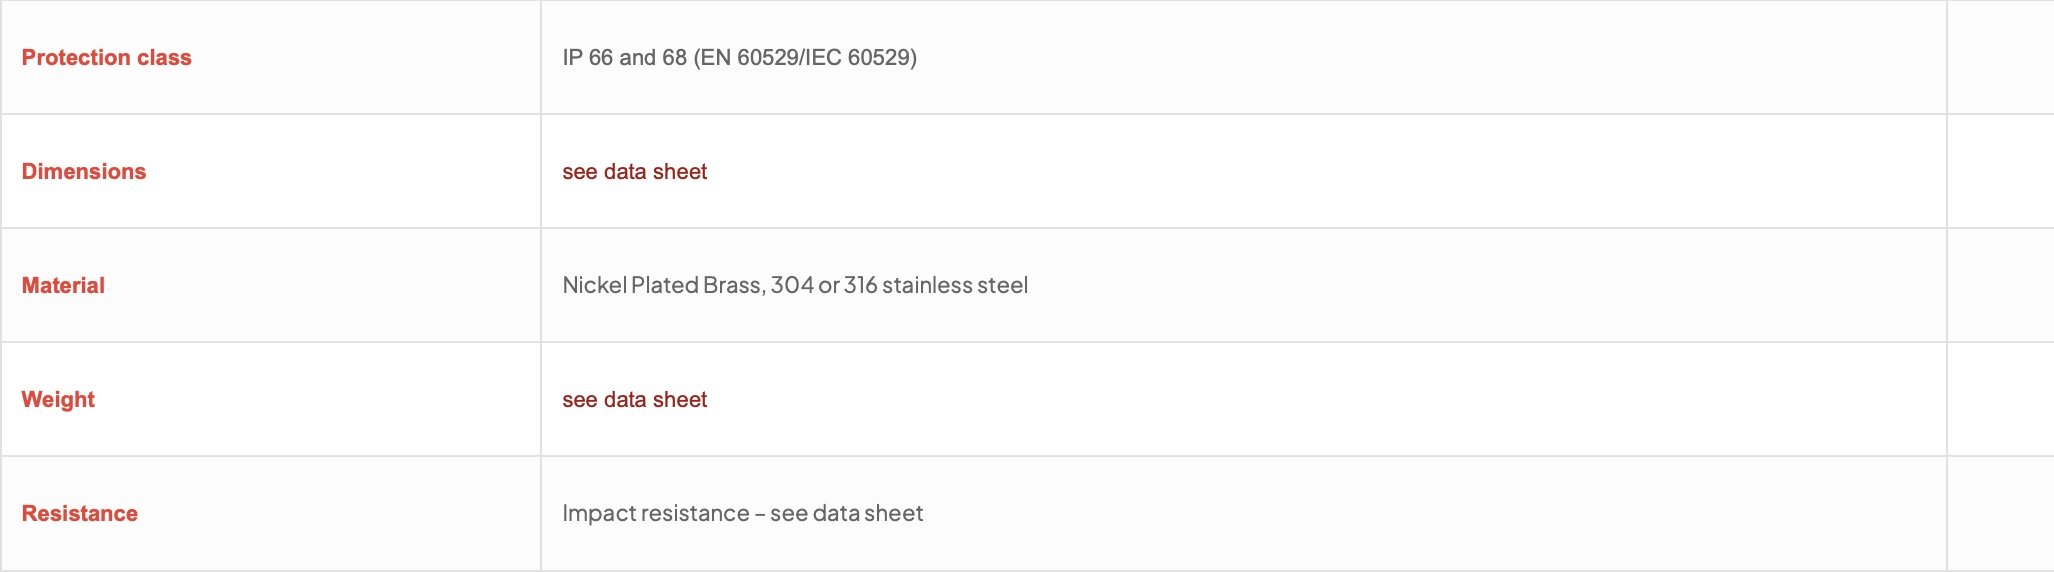Click the 'Protection class' row label
Viewport: 2054px width, 572px height.
(x=106, y=57)
